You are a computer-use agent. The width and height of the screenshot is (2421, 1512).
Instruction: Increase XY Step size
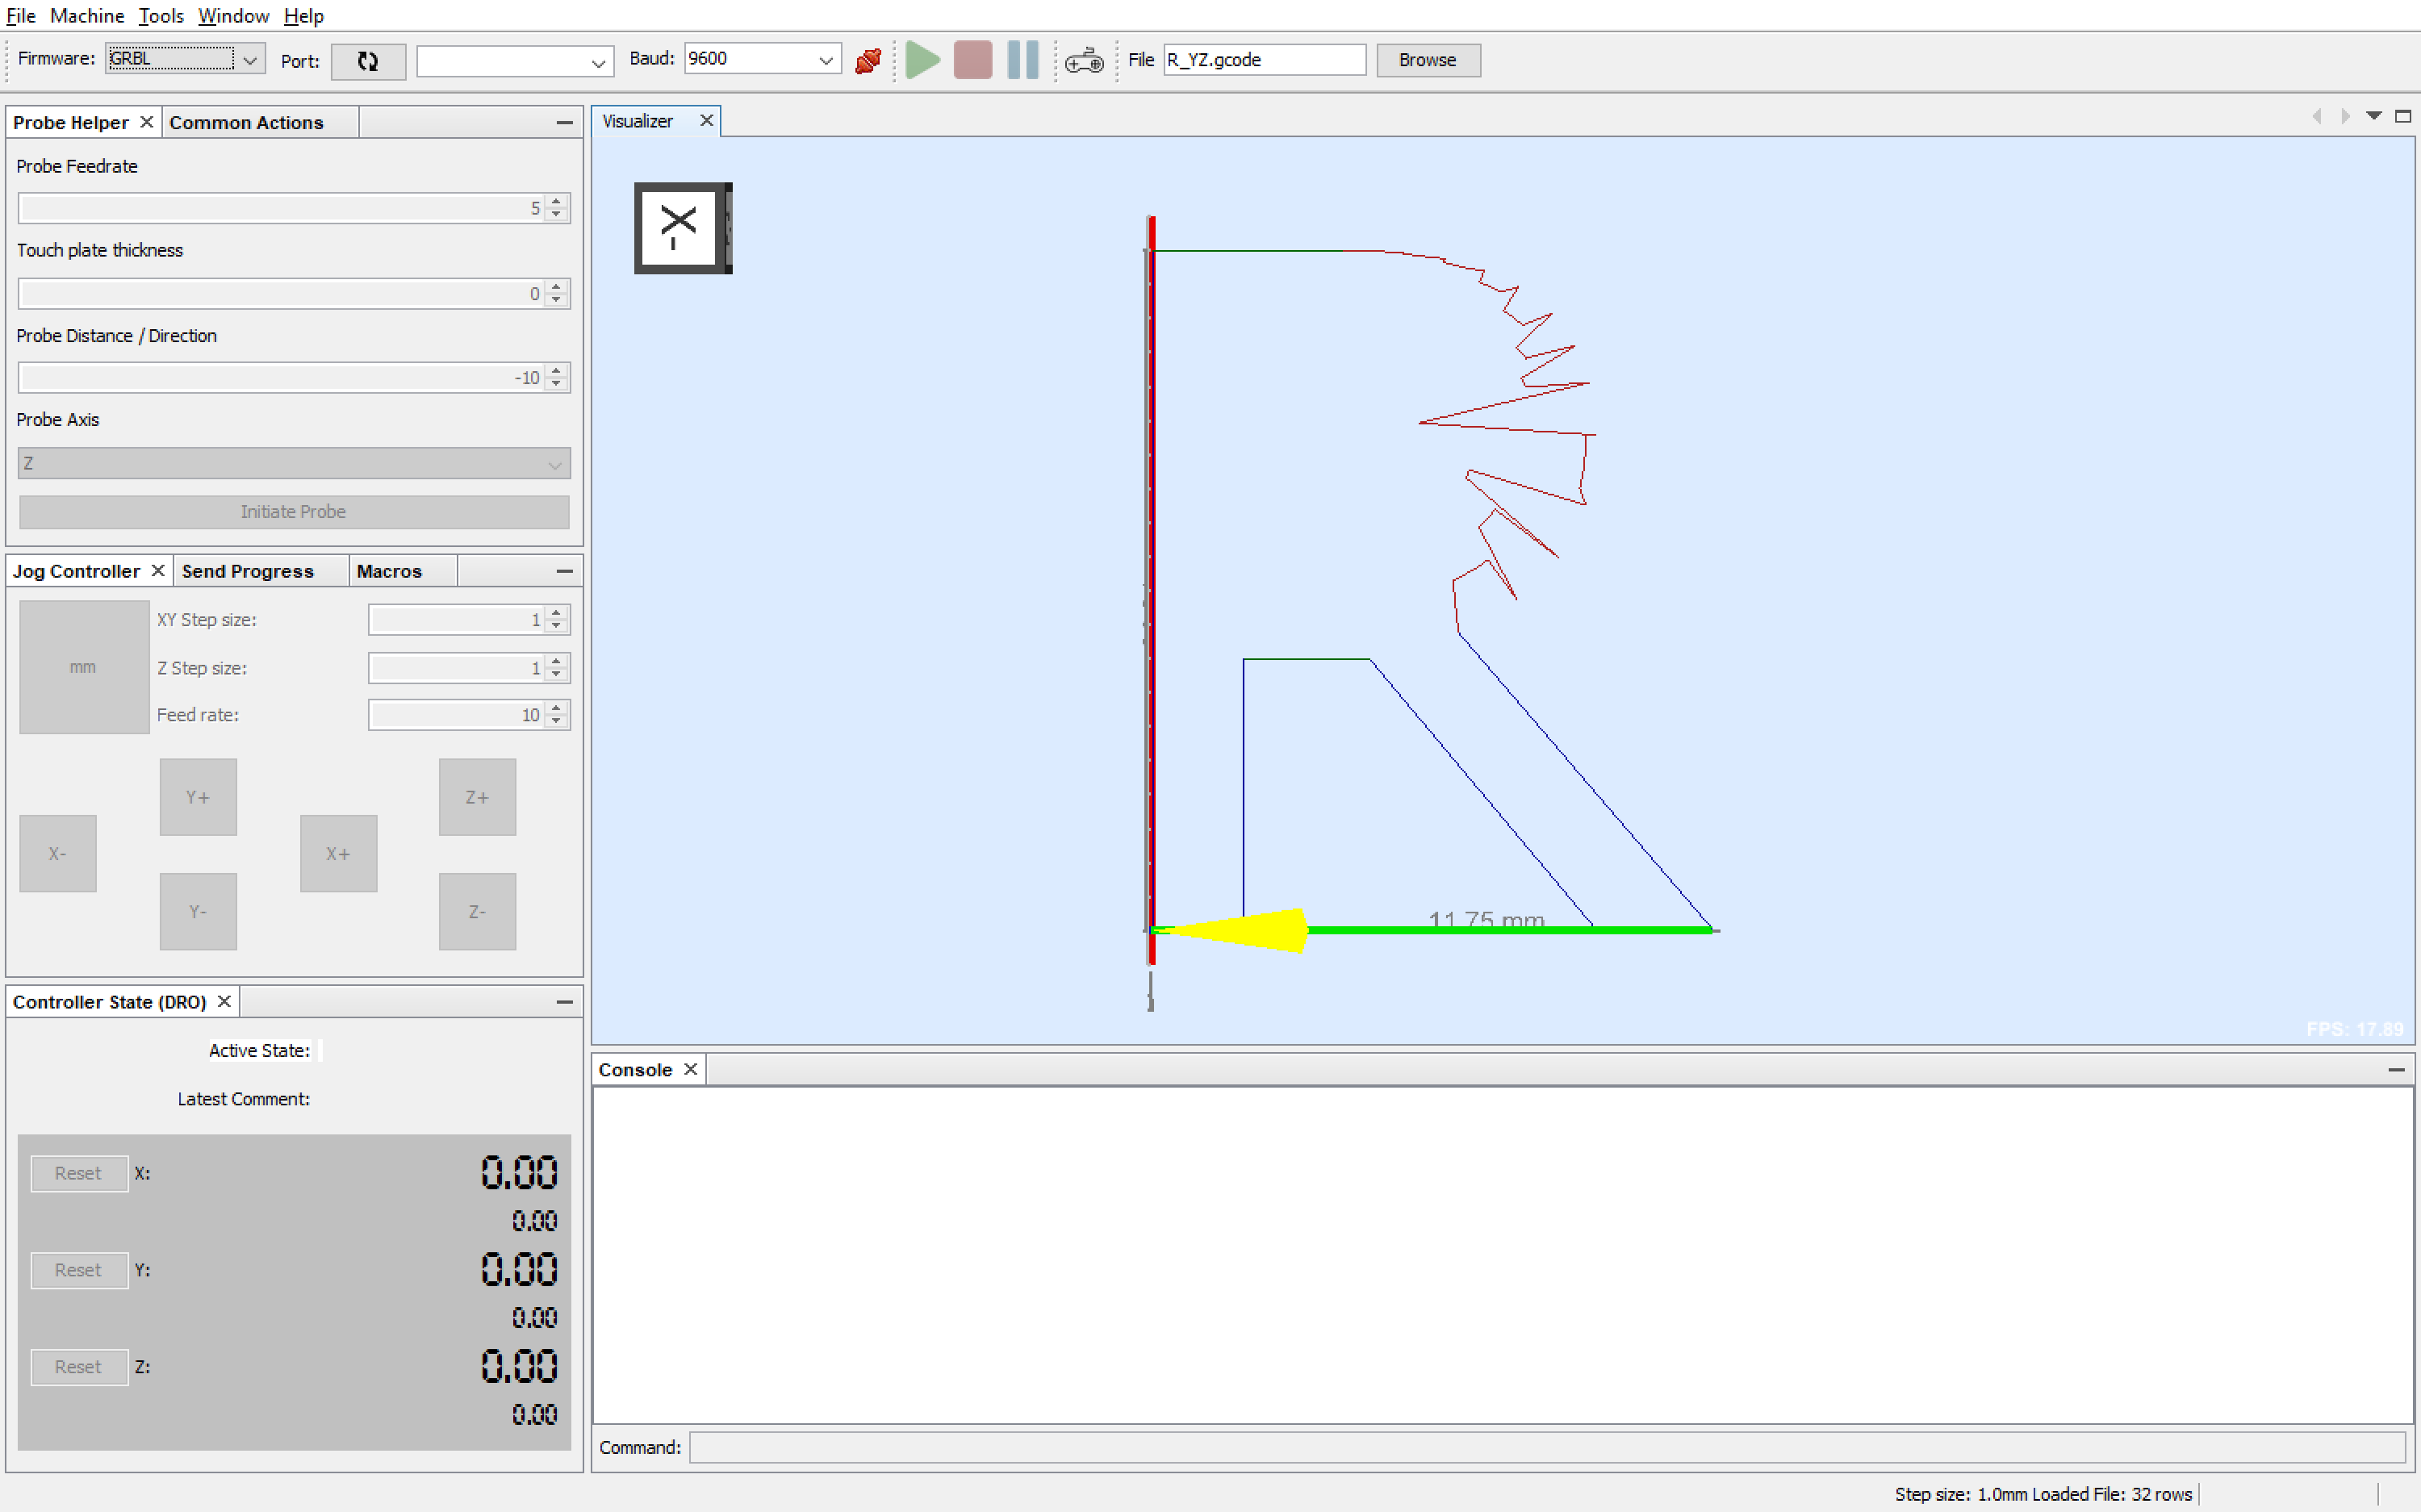click(557, 613)
